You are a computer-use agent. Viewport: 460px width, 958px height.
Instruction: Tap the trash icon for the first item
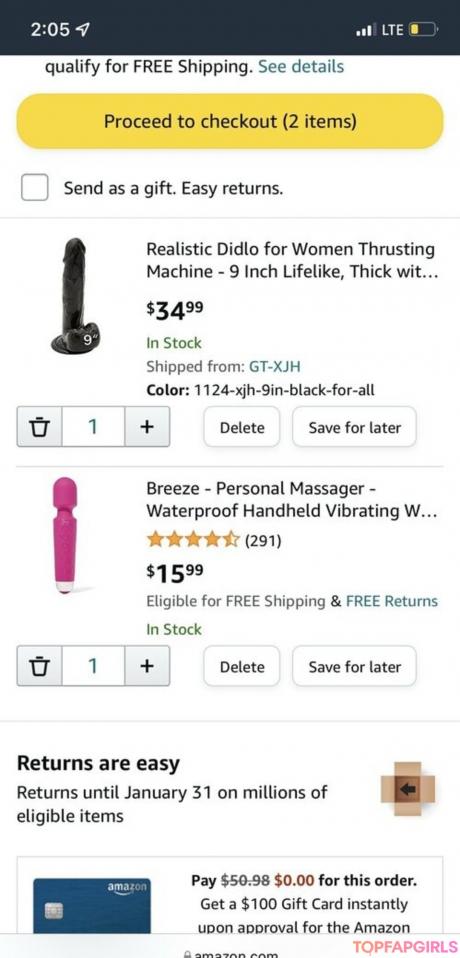[39, 426]
